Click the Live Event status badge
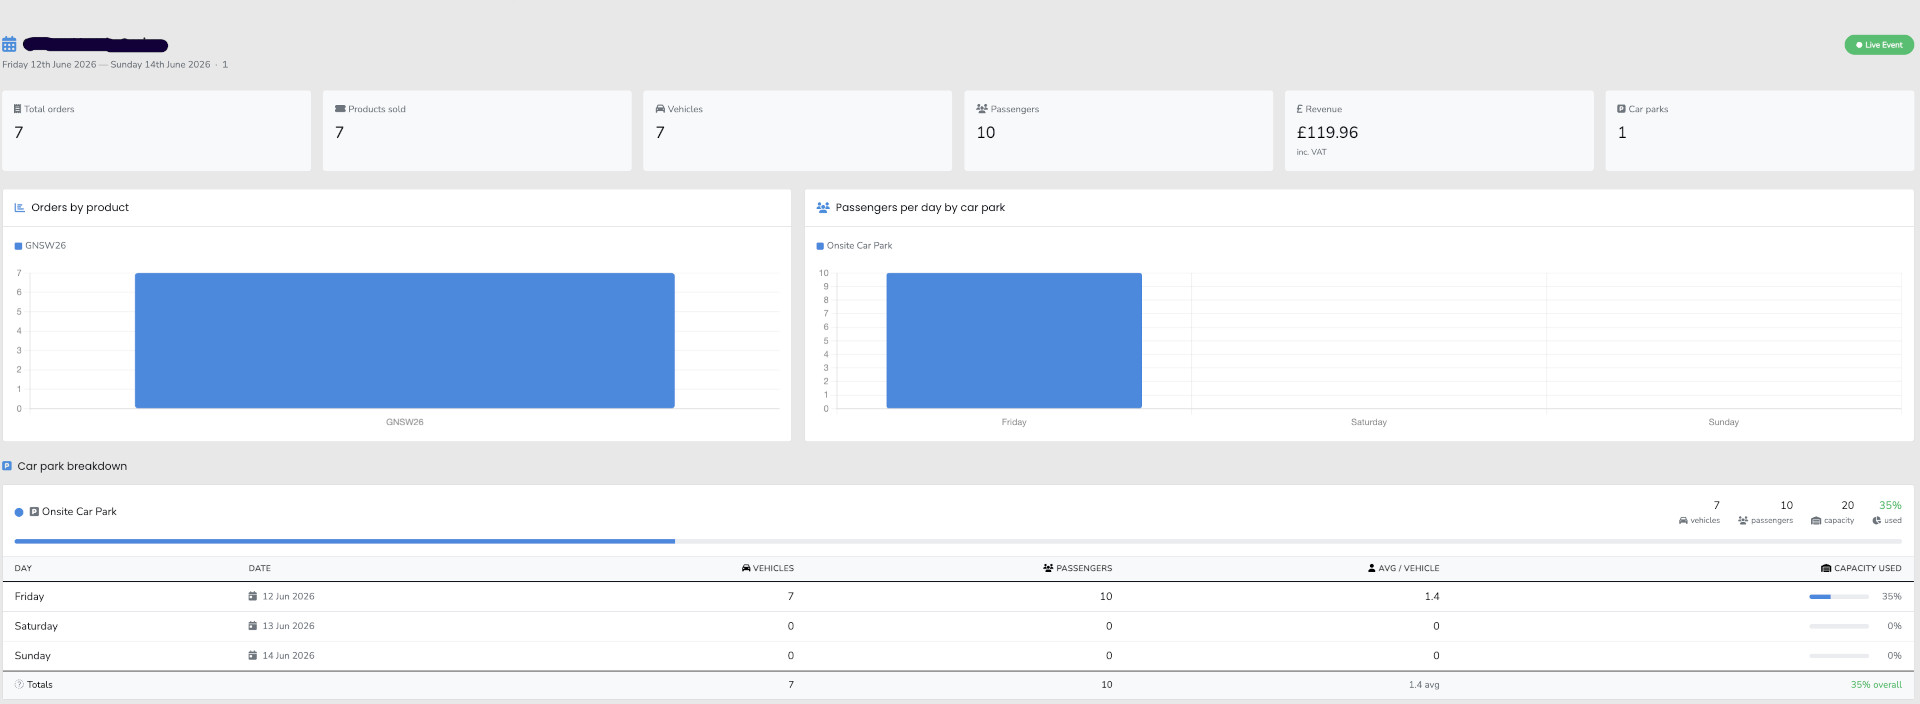The height and width of the screenshot is (704, 1920). pyautogui.click(x=1879, y=45)
